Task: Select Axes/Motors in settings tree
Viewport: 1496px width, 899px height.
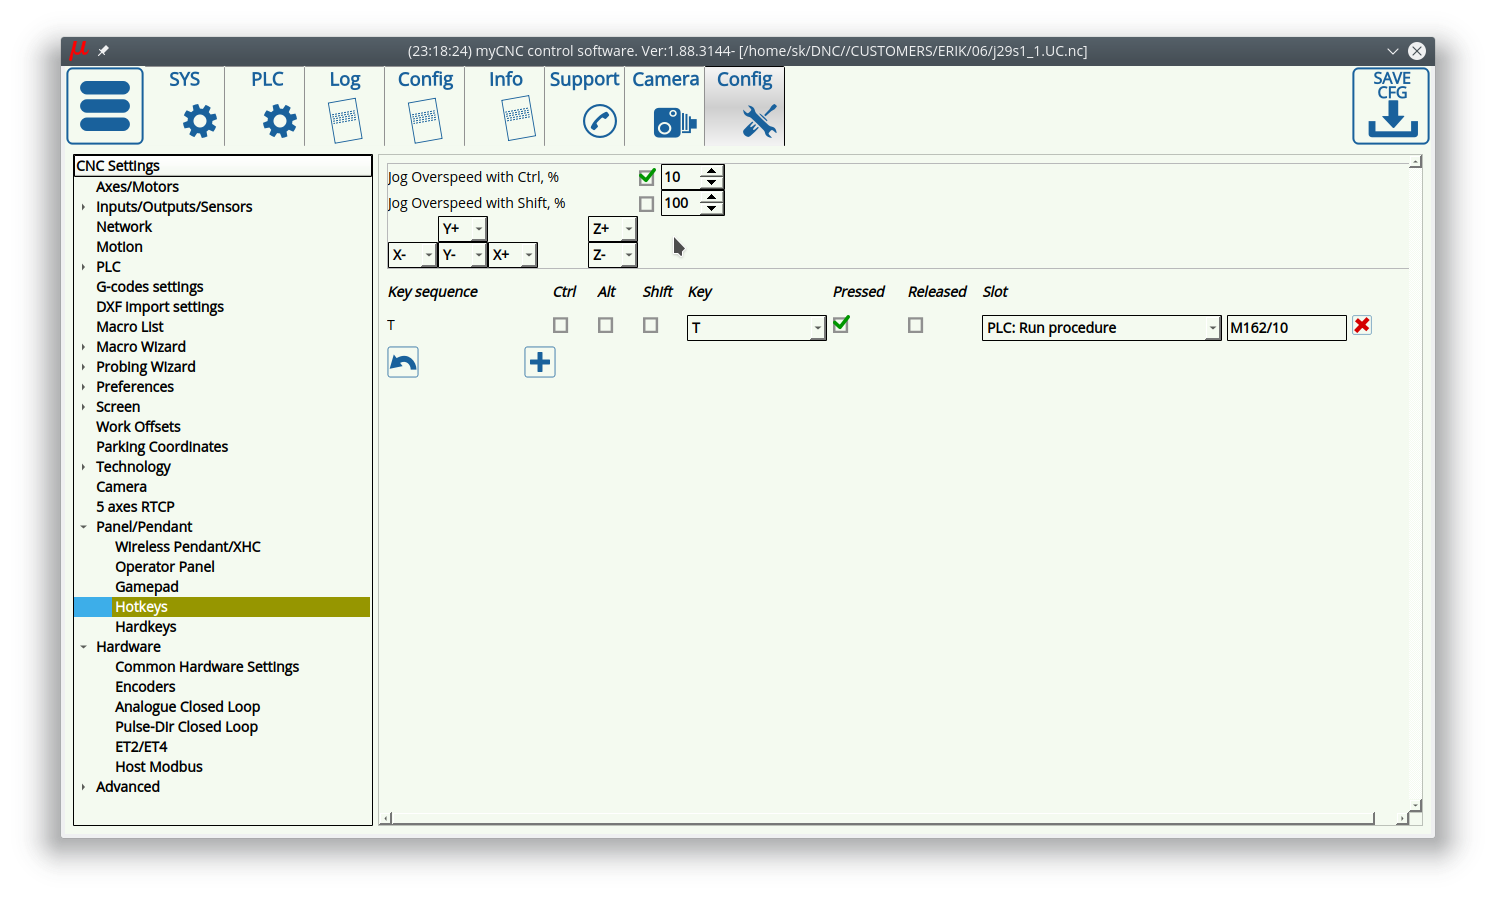Action: point(137,187)
